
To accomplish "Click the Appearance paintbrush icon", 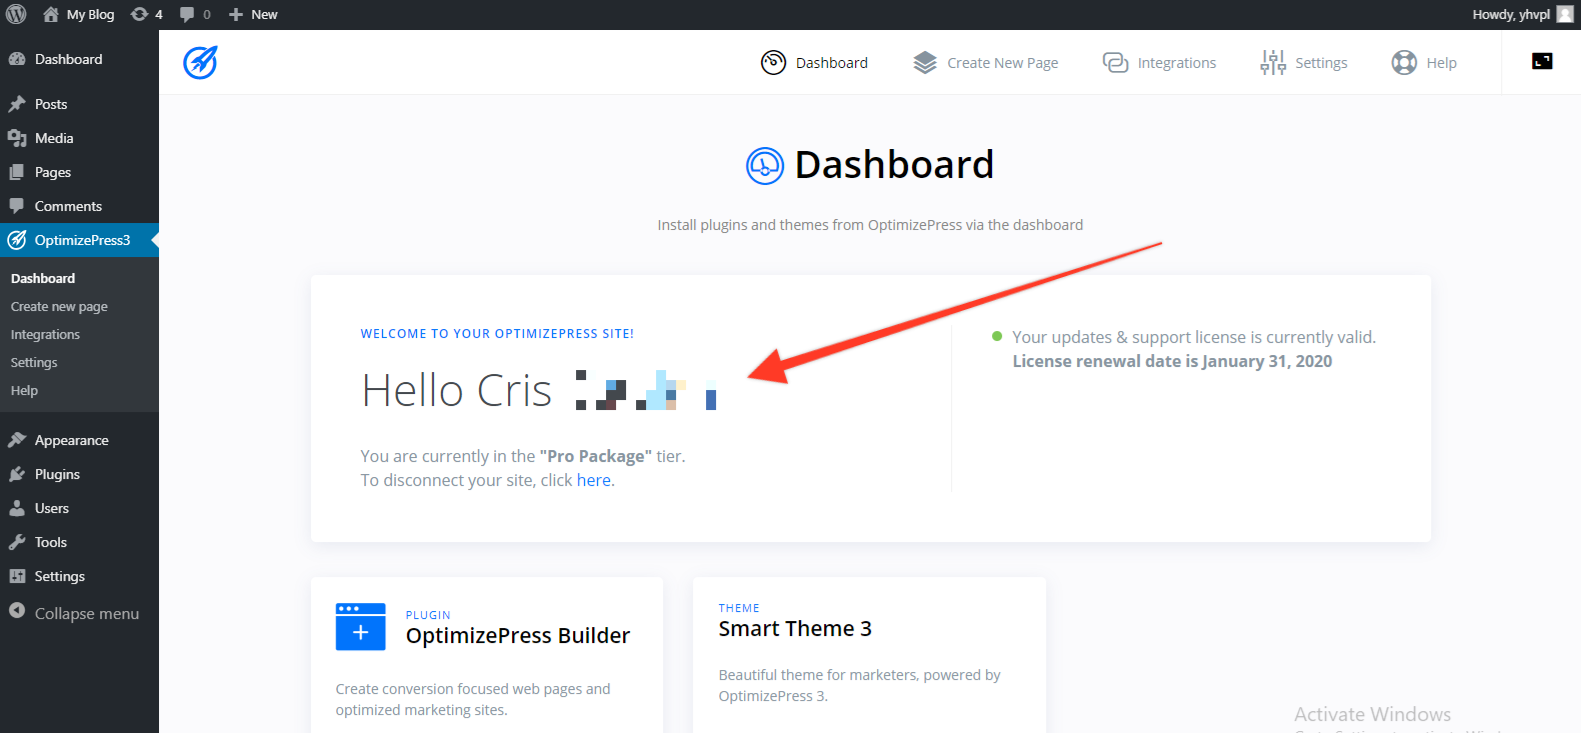I will (x=17, y=440).
